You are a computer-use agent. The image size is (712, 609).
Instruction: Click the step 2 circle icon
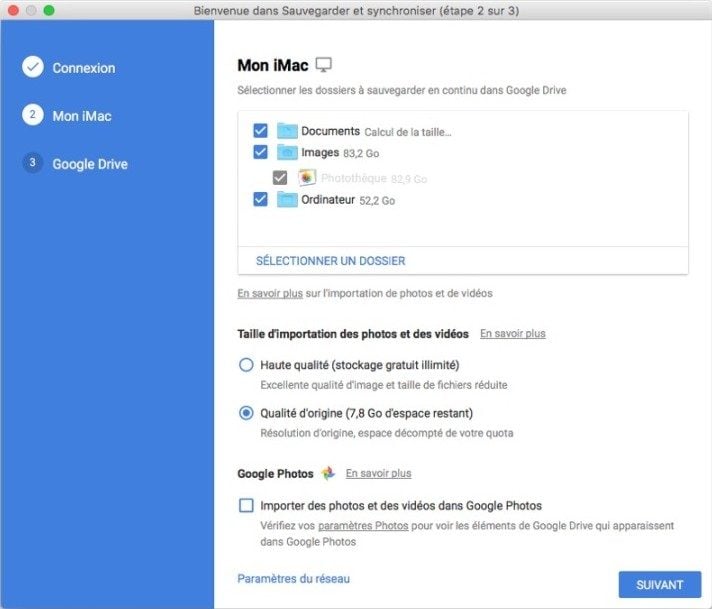(33, 115)
